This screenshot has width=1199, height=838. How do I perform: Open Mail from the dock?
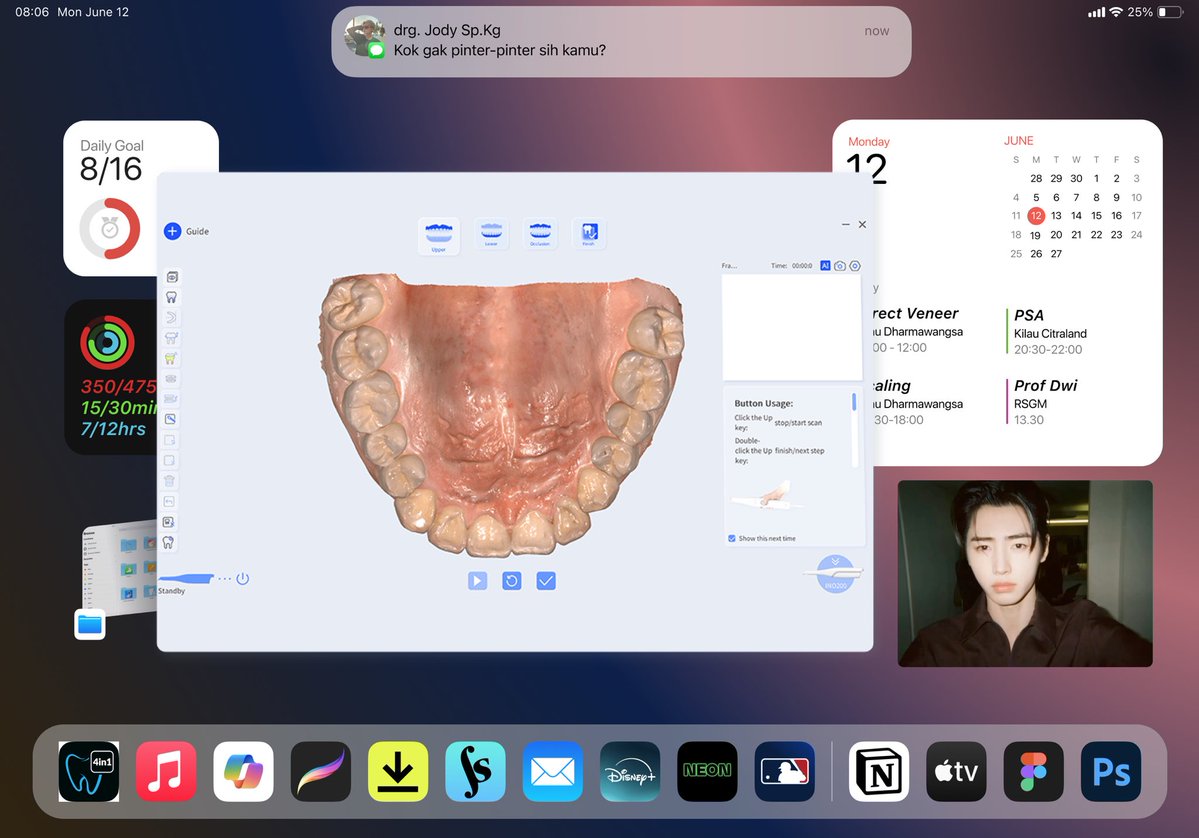[552, 771]
